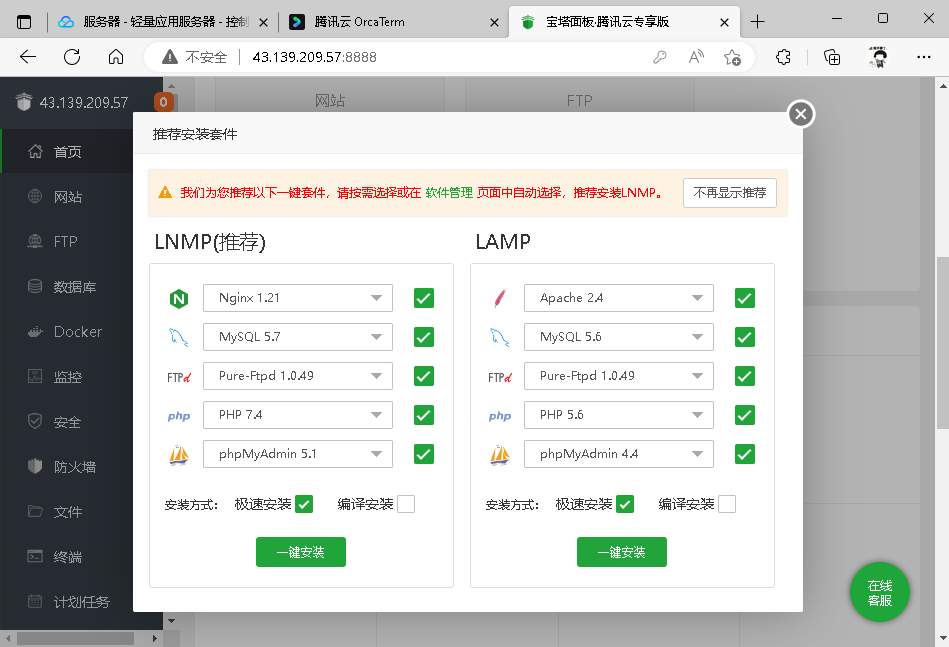Open the 软件管理 link
This screenshot has height=647, width=949.
click(x=449, y=193)
